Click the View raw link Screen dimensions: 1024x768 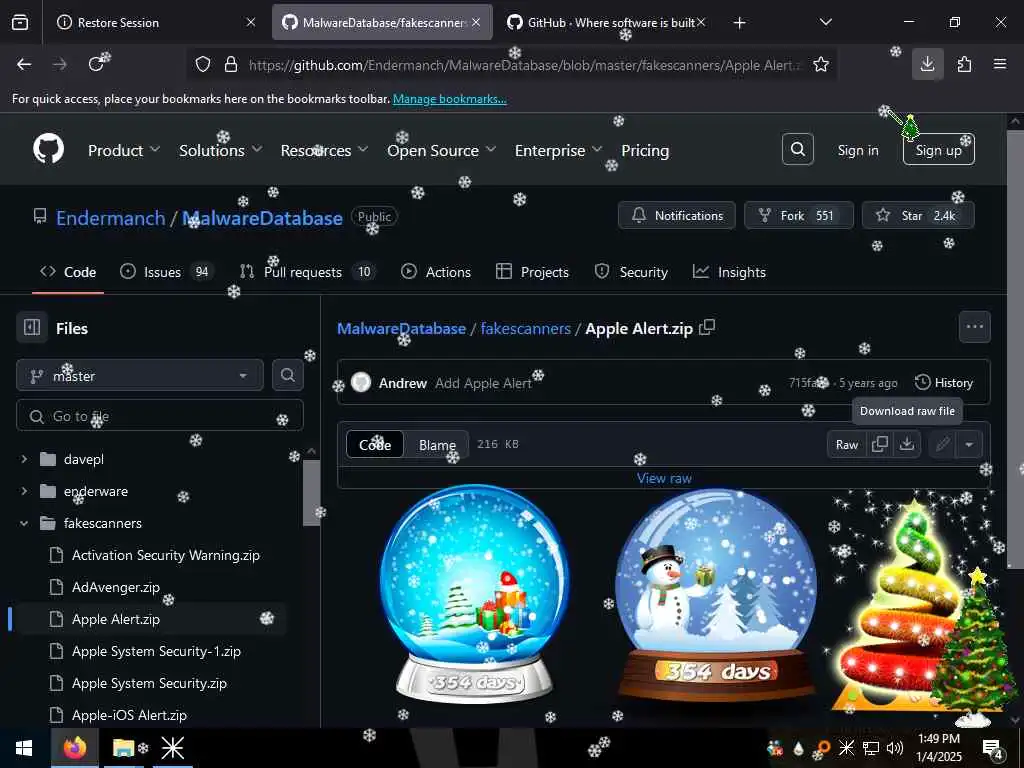(x=664, y=478)
